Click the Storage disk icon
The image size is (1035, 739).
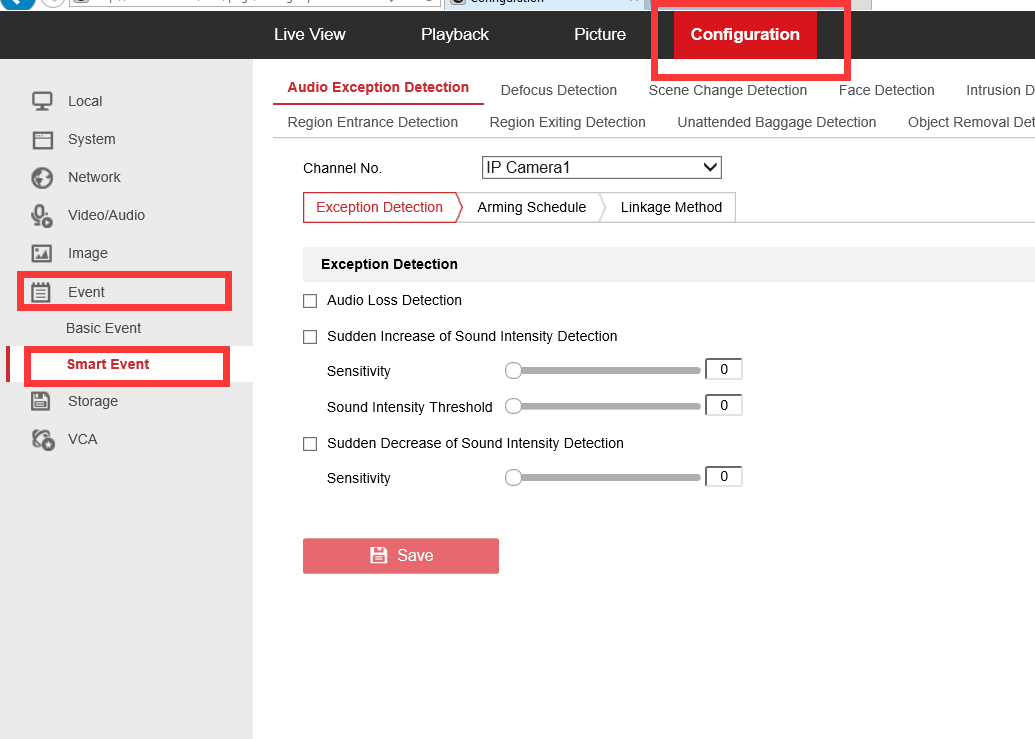[41, 401]
